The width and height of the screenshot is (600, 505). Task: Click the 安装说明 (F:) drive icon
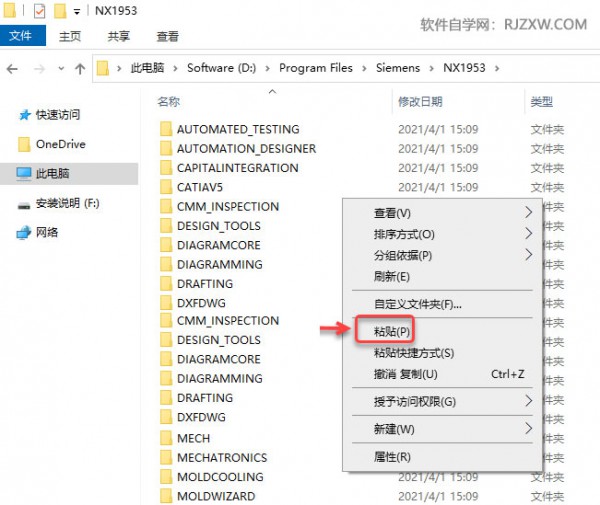click(x=24, y=206)
